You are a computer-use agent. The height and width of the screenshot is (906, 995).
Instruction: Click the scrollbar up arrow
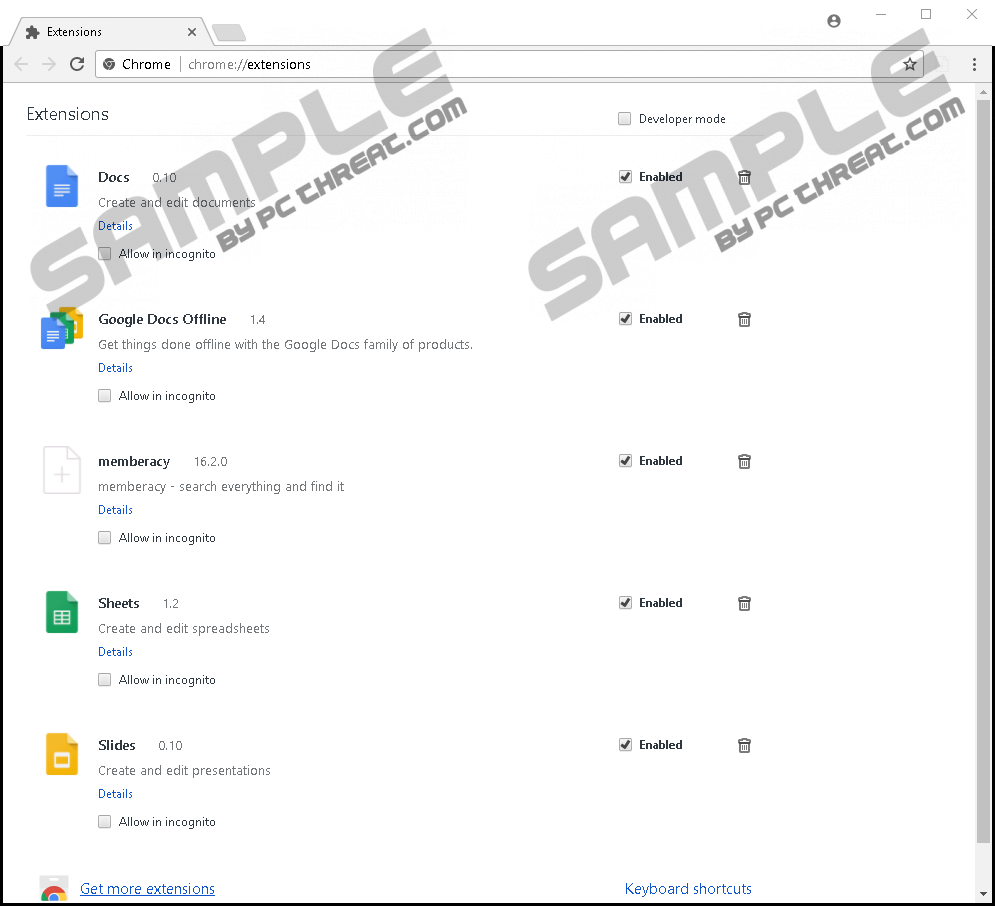coord(983,93)
